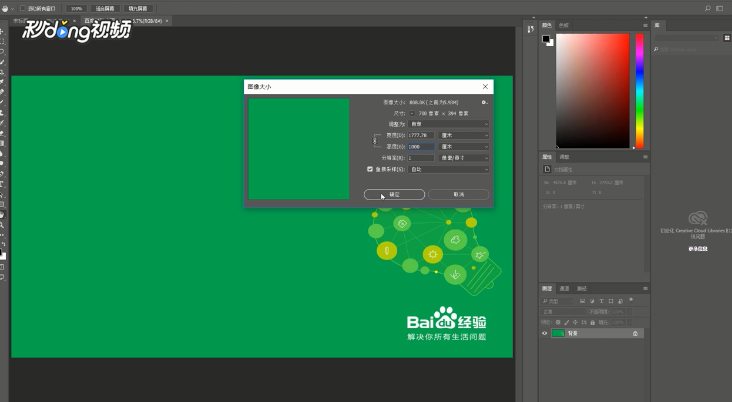Click the 更多信息 link in the Libraries panel
The height and width of the screenshot is (402, 732).
(x=698, y=249)
